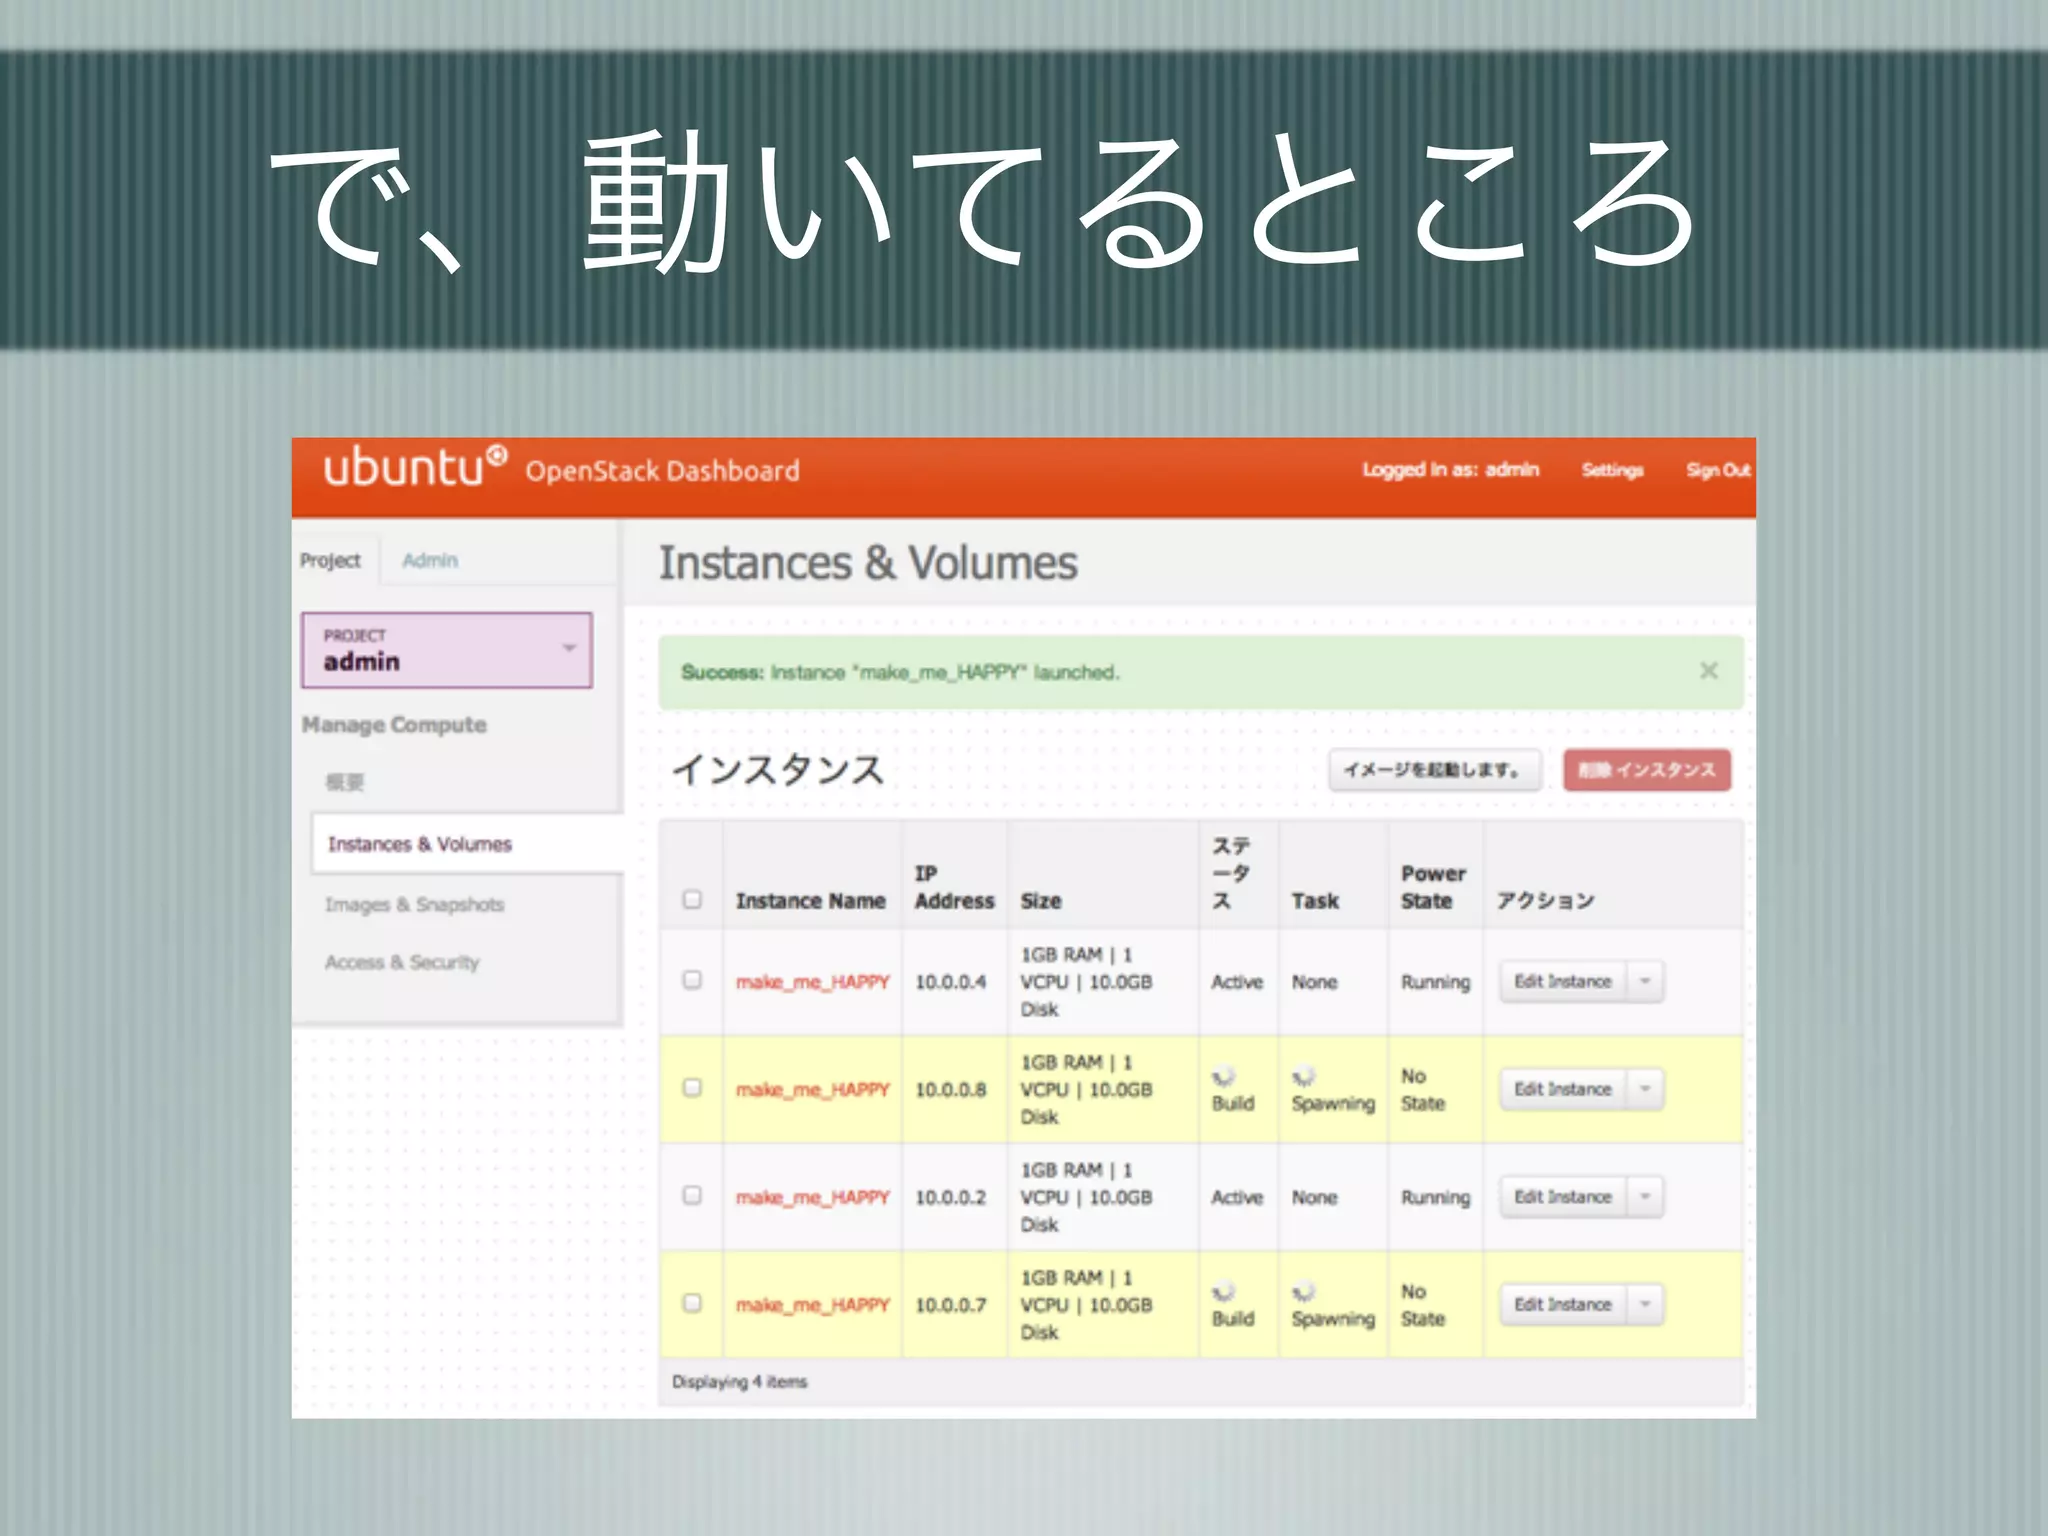Click Edit Instance for 10.0.0.2
The image size is (2048, 1536).
tap(1563, 1197)
